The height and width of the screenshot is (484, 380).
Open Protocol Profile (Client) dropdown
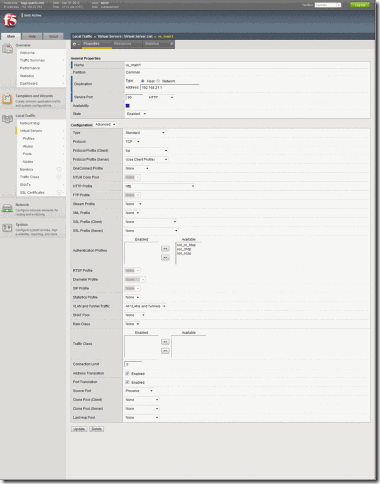[146, 151]
